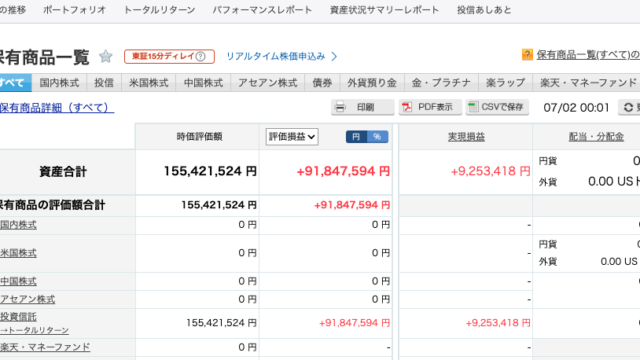This screenshot has width=640, height=360.
Task: Open the 投資信託 row link
Action: point(18,317)
